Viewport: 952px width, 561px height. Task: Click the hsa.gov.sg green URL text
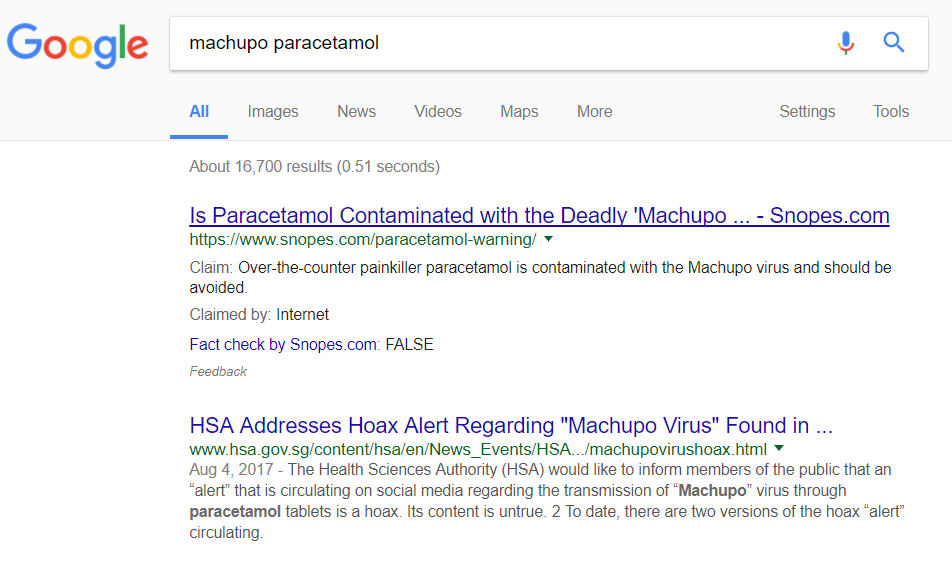point(478,449)
